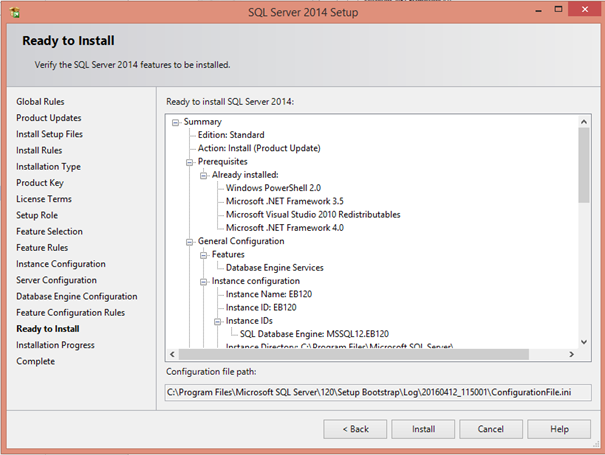The width and height of the screenshot is (605, 455).
Task: Select the Install Rules step
Action: click(x=39, y=151)
